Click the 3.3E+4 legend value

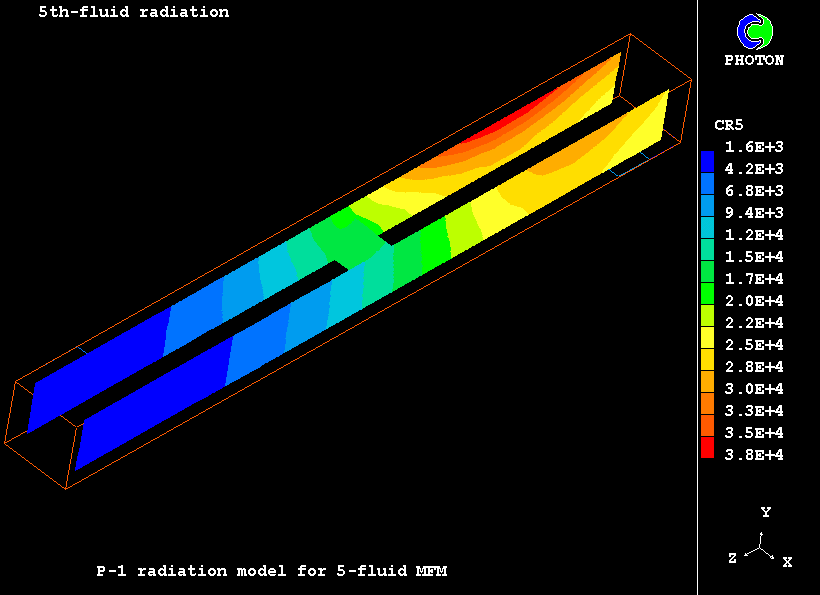click(754, 411)
